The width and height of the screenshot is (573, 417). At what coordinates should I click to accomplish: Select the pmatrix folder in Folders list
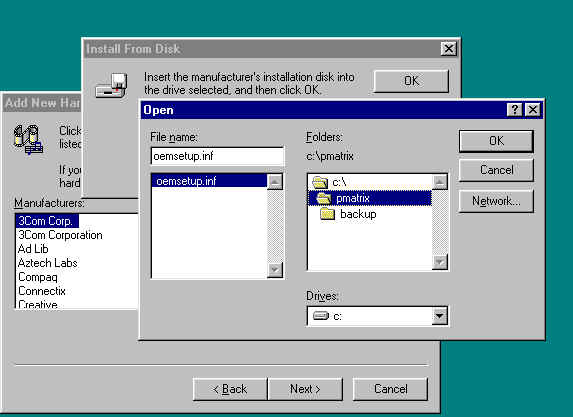tap(370, 198)
